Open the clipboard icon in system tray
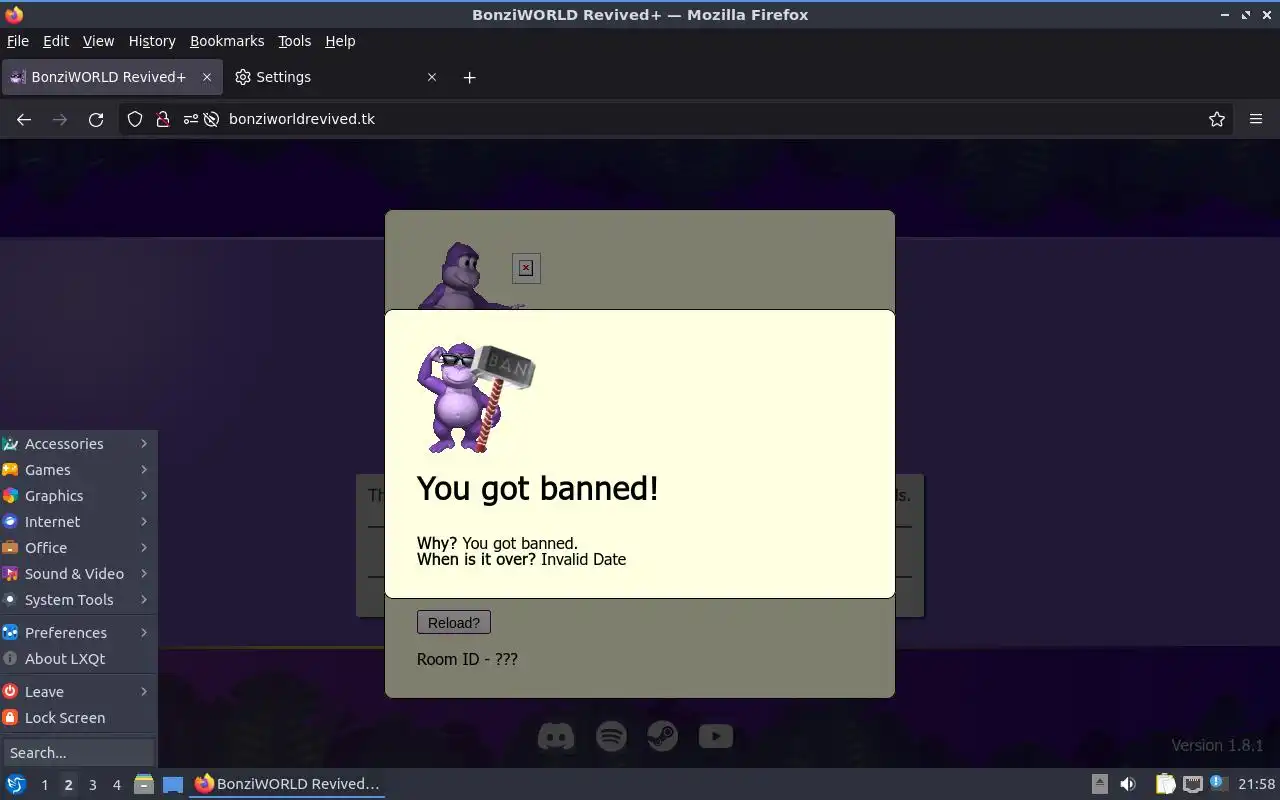Screen dimensions: 1280x800 tap(1165, 784)
